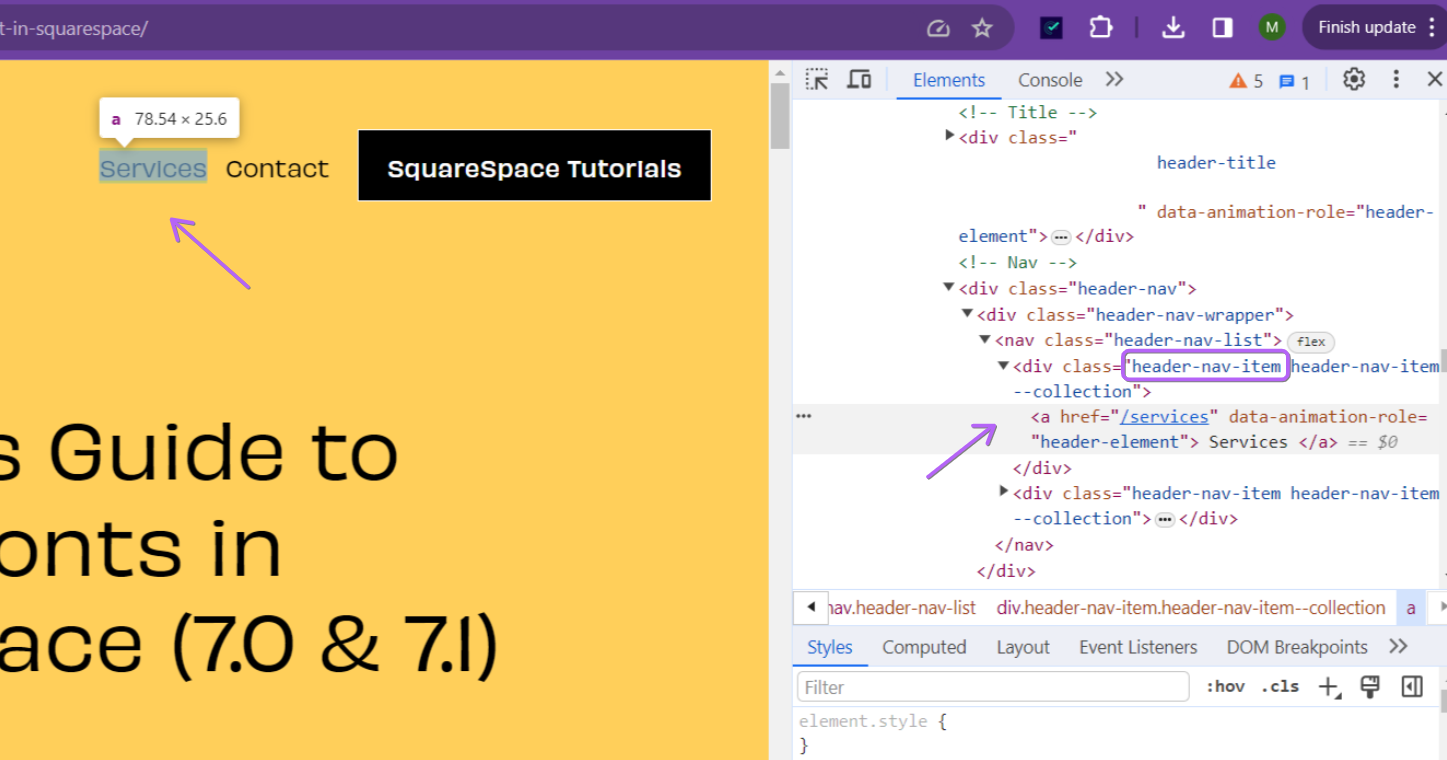The height and width of the screenshot is (760, 1447).
Task: Add a new style rule plus icon
Action: pyautogui.click(x=1329, y=687)
